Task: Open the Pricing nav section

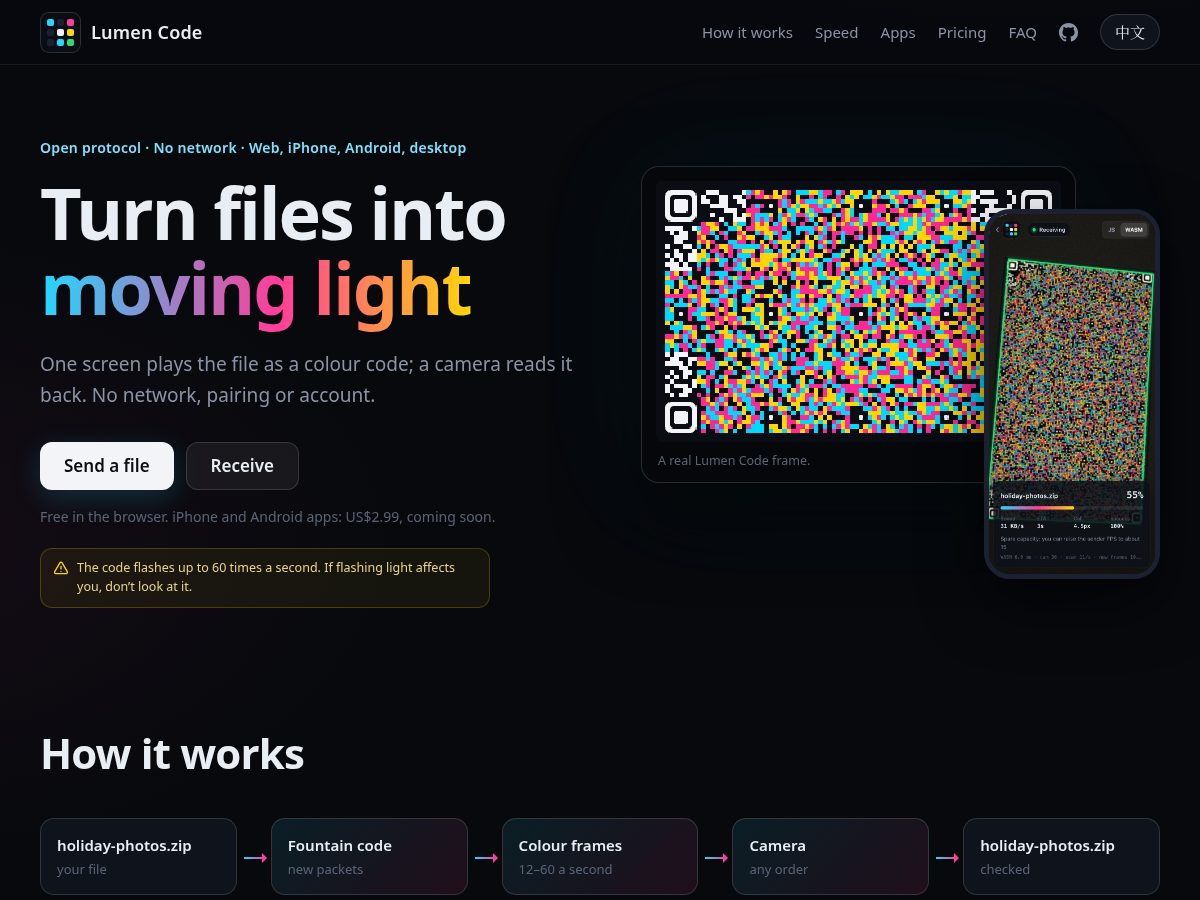Action: (962, 33)
